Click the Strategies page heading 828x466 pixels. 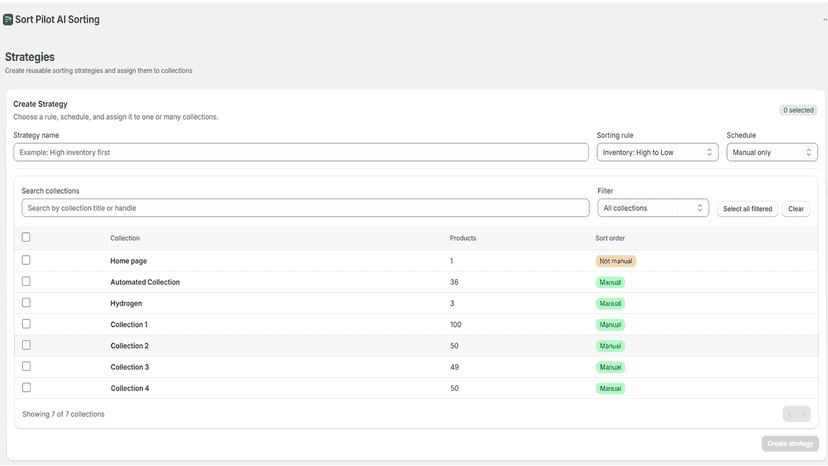30,57
